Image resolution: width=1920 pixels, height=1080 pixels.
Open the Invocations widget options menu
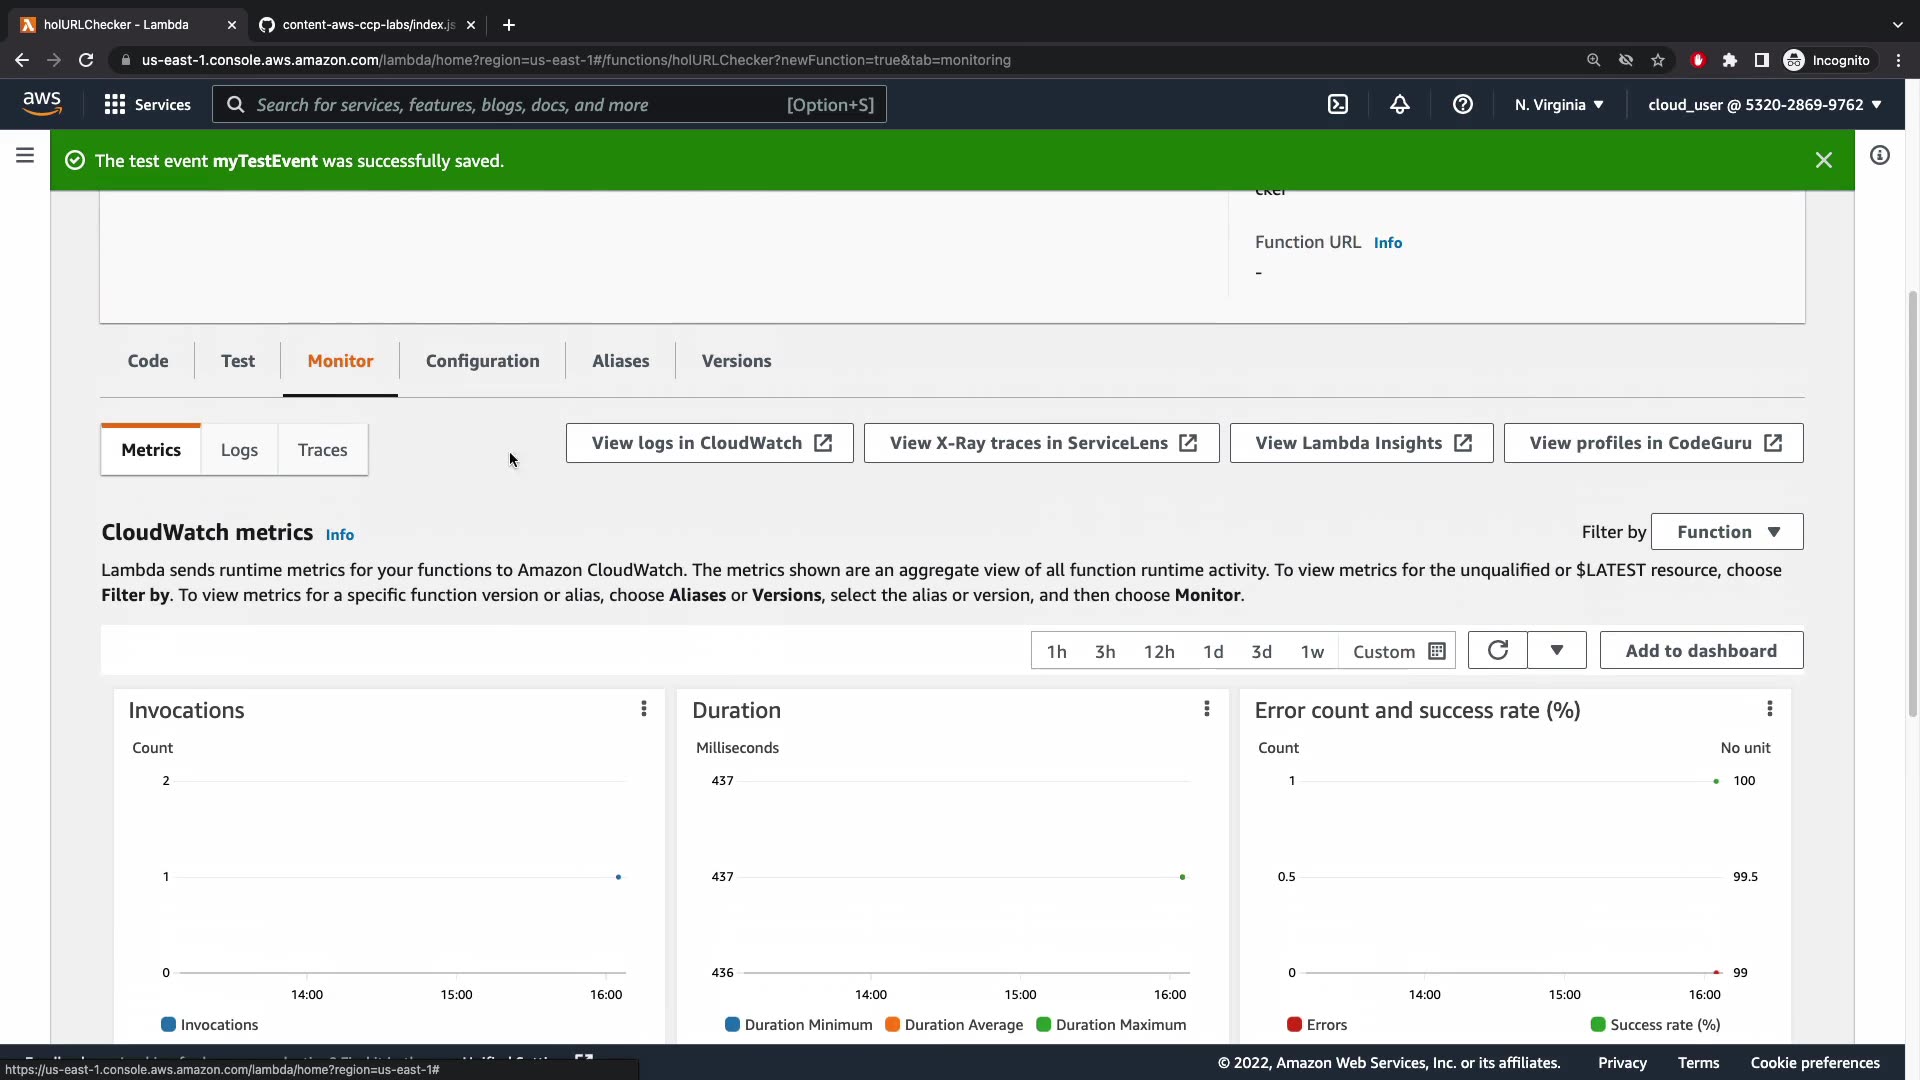[644, 709]
